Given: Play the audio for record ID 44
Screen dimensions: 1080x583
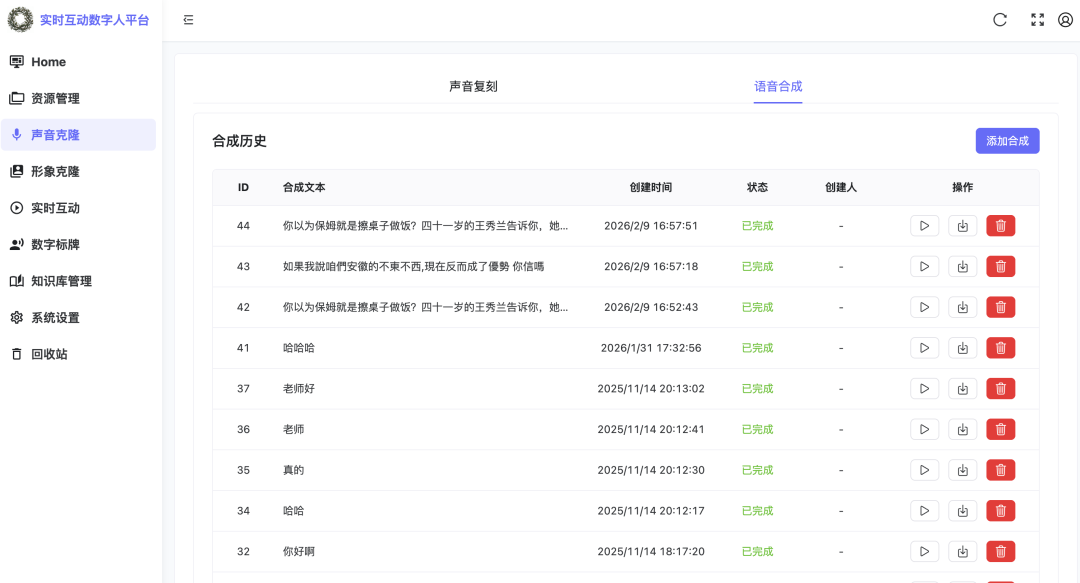Looking at the screenshot, I should tap(924, 225).
